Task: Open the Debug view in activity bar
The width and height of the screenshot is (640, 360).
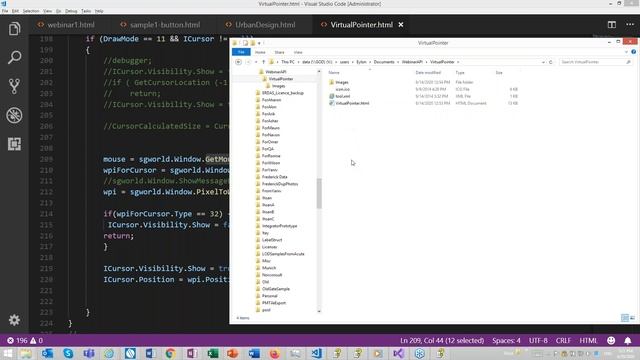Action: (x=14, y=115)
